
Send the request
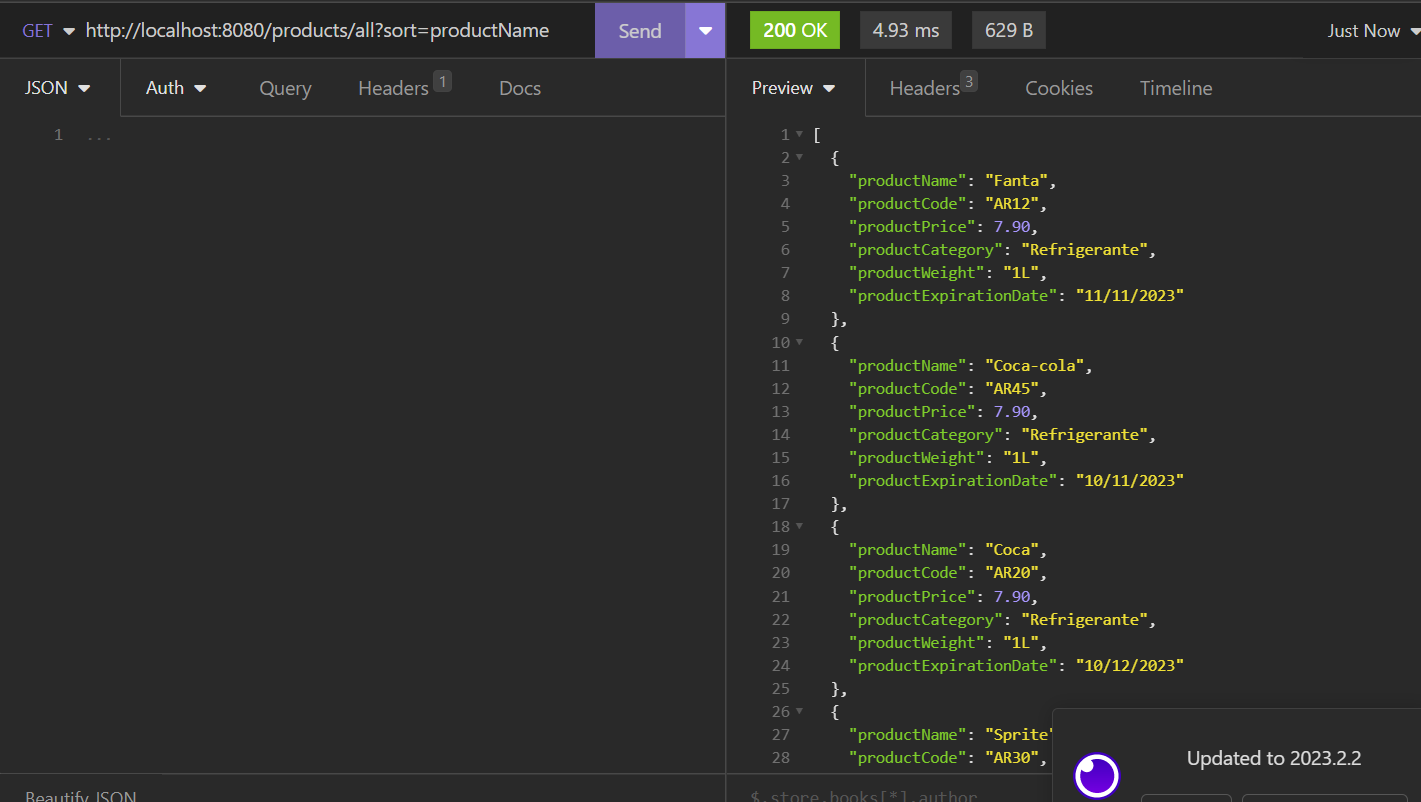click(x=640, y=31)
